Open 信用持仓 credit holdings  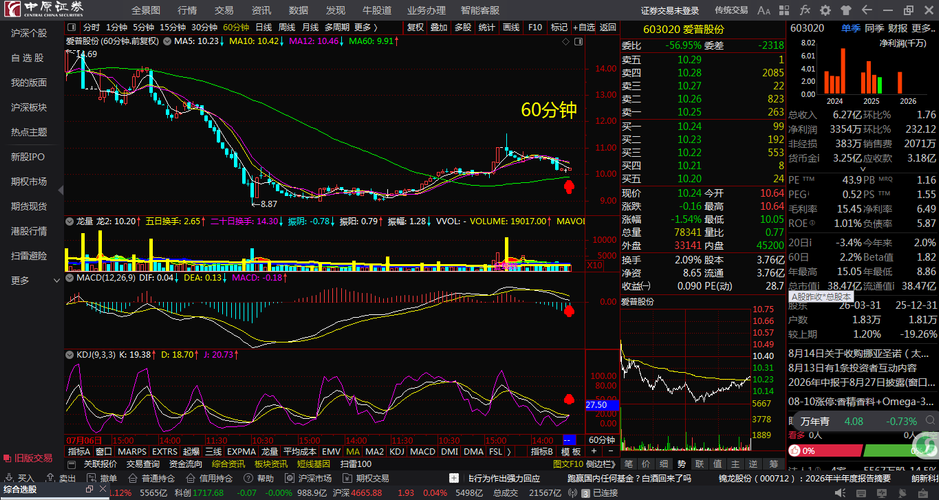tap(209, 478)
